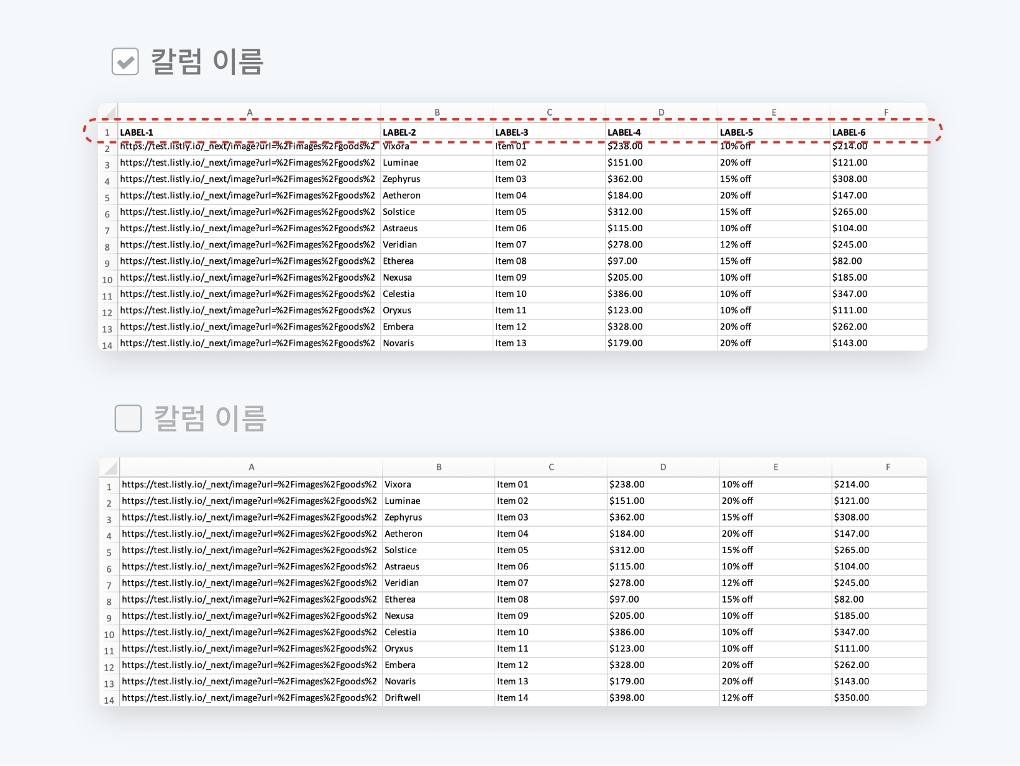Click the LABEL-5 cell
The image size is (1020, 766).
[x=773, y=132]
